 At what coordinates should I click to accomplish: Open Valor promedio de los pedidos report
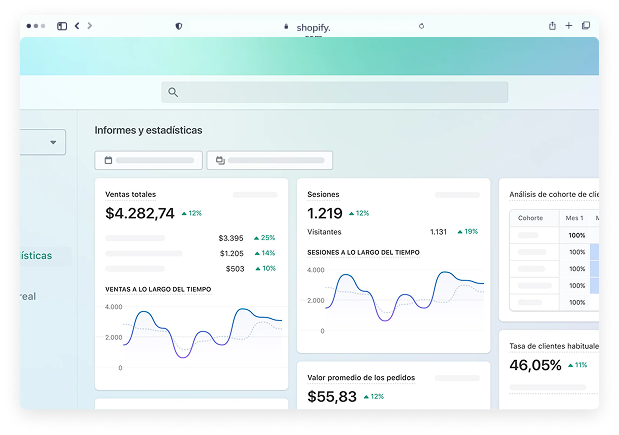click(361, 378)
